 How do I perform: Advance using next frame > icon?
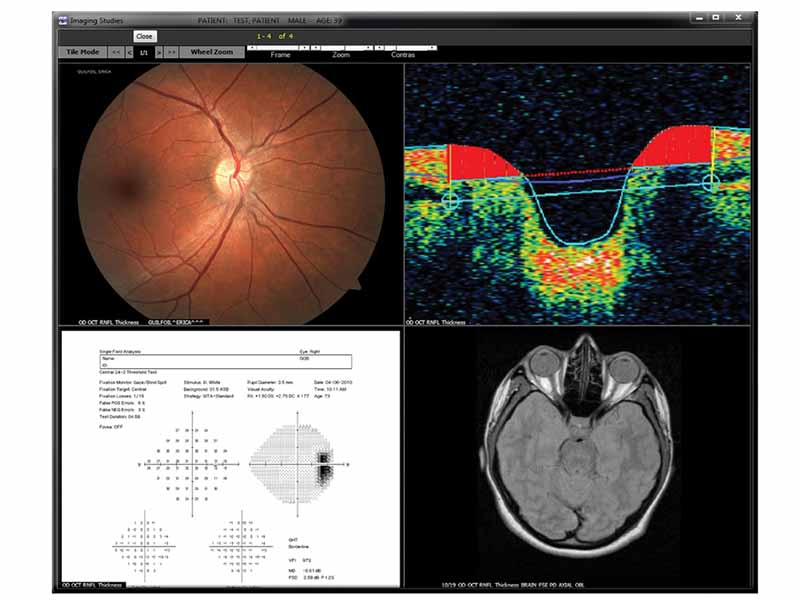(160, 50)
